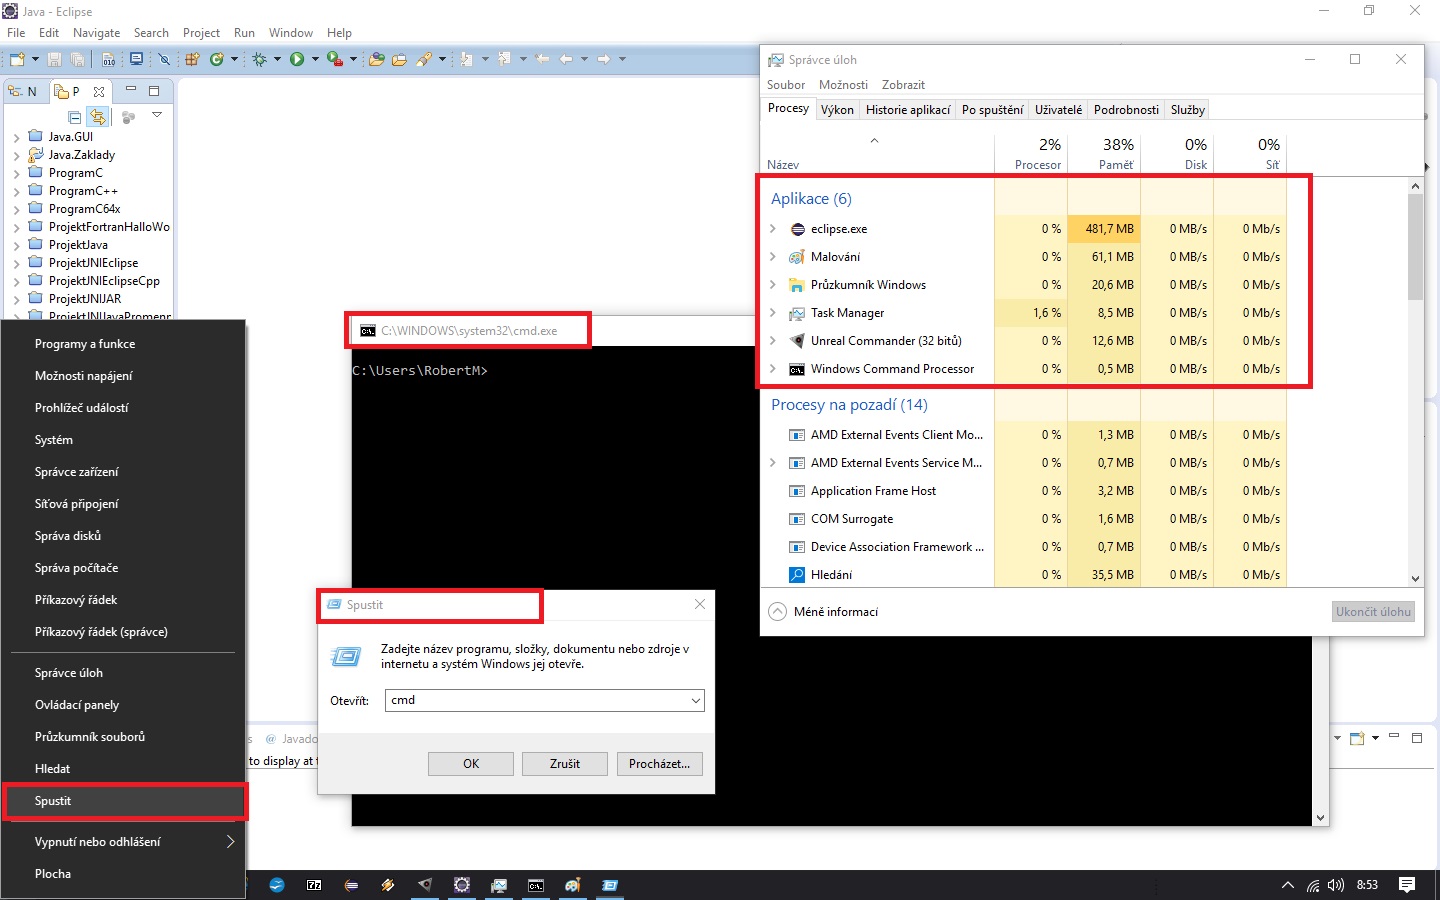Open the Command Prompt taskbar icon

(536, 886)
